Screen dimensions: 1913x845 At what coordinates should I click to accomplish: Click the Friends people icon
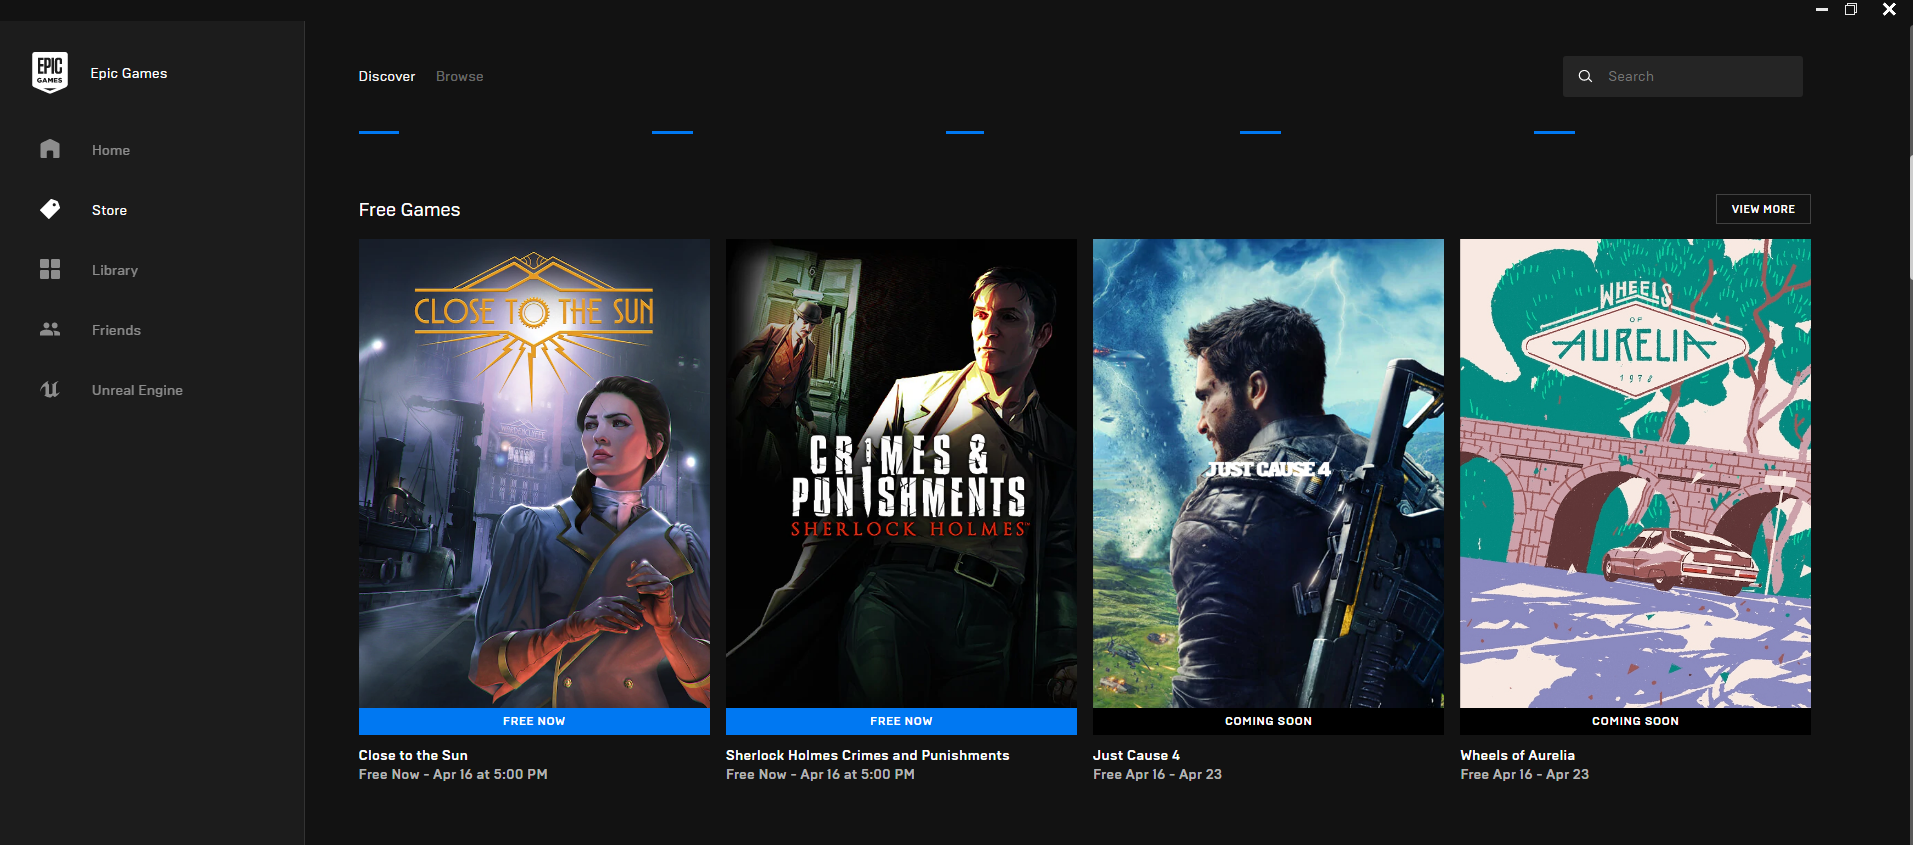click(50, 329)
